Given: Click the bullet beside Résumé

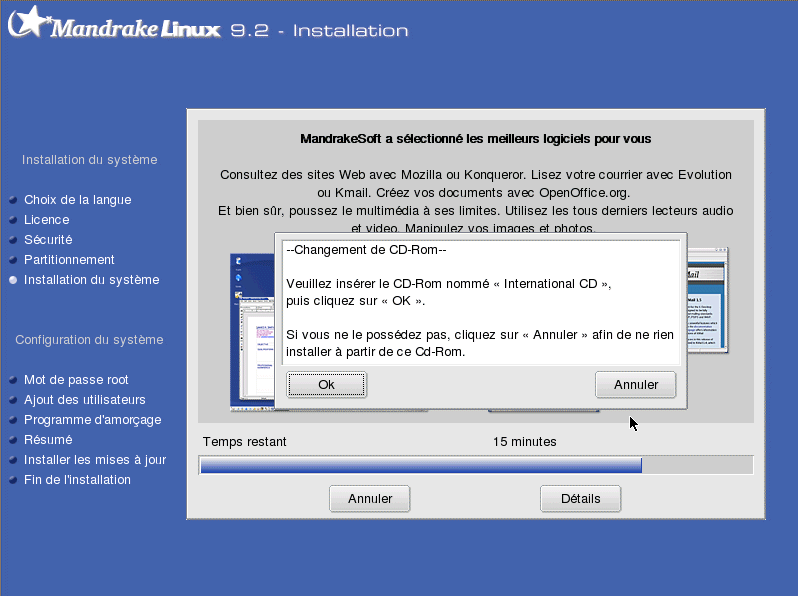Looking at the screenshot, I should 13,440.
